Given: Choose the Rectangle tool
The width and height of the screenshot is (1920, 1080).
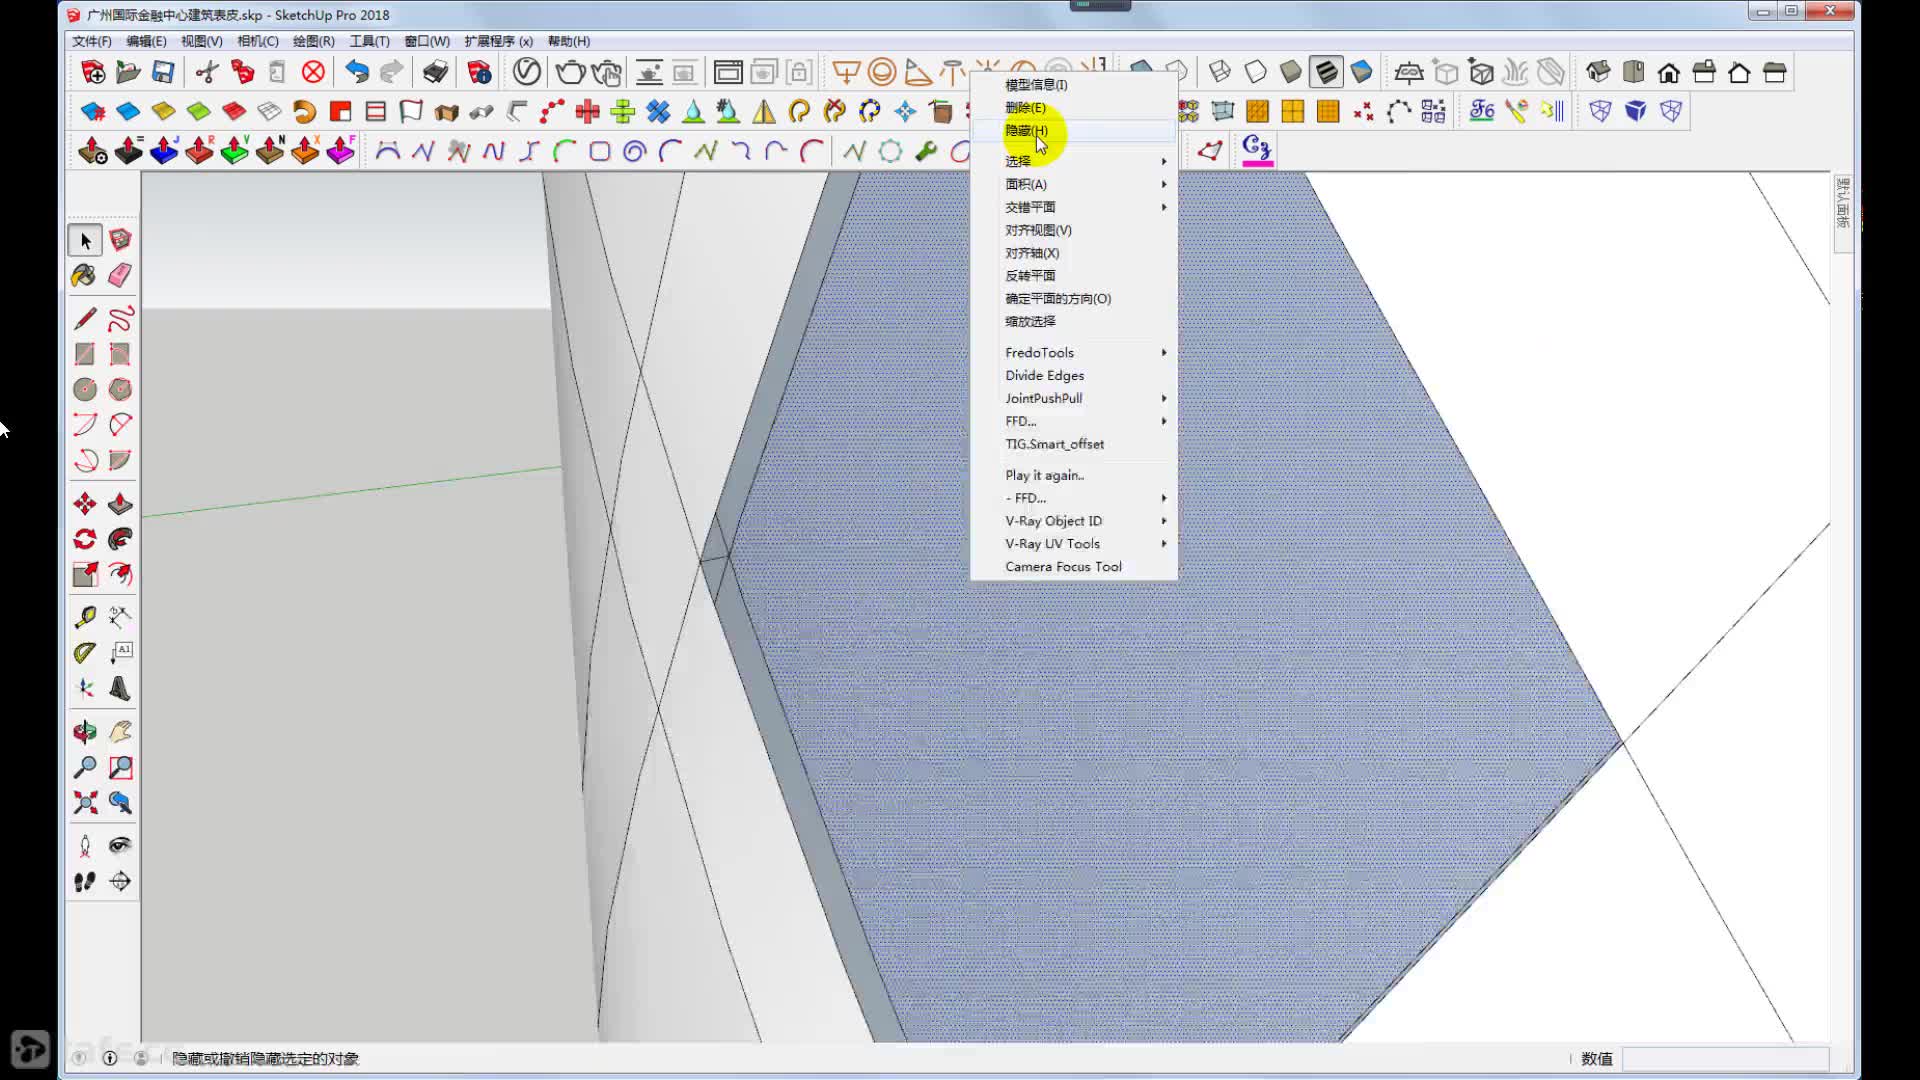Looking at the screenshot, I should [x=85, y=354].
